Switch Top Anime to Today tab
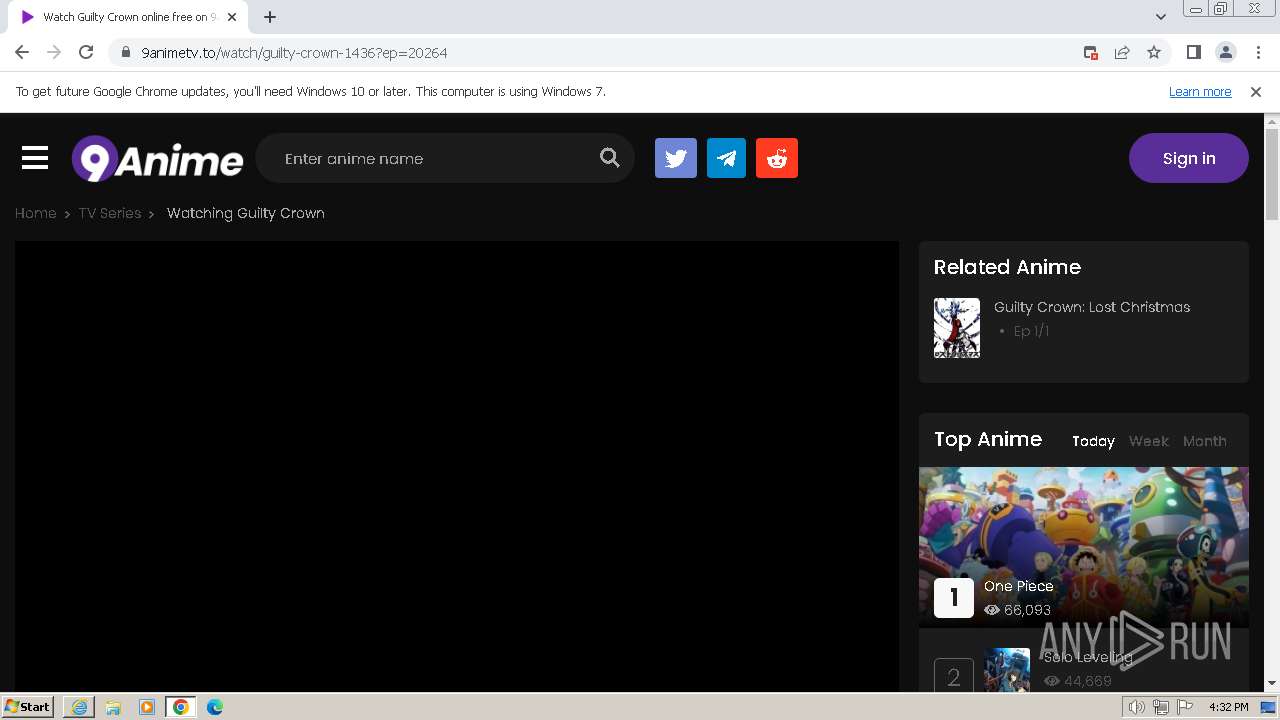1280x720 pixels. tap(1093, 441)
